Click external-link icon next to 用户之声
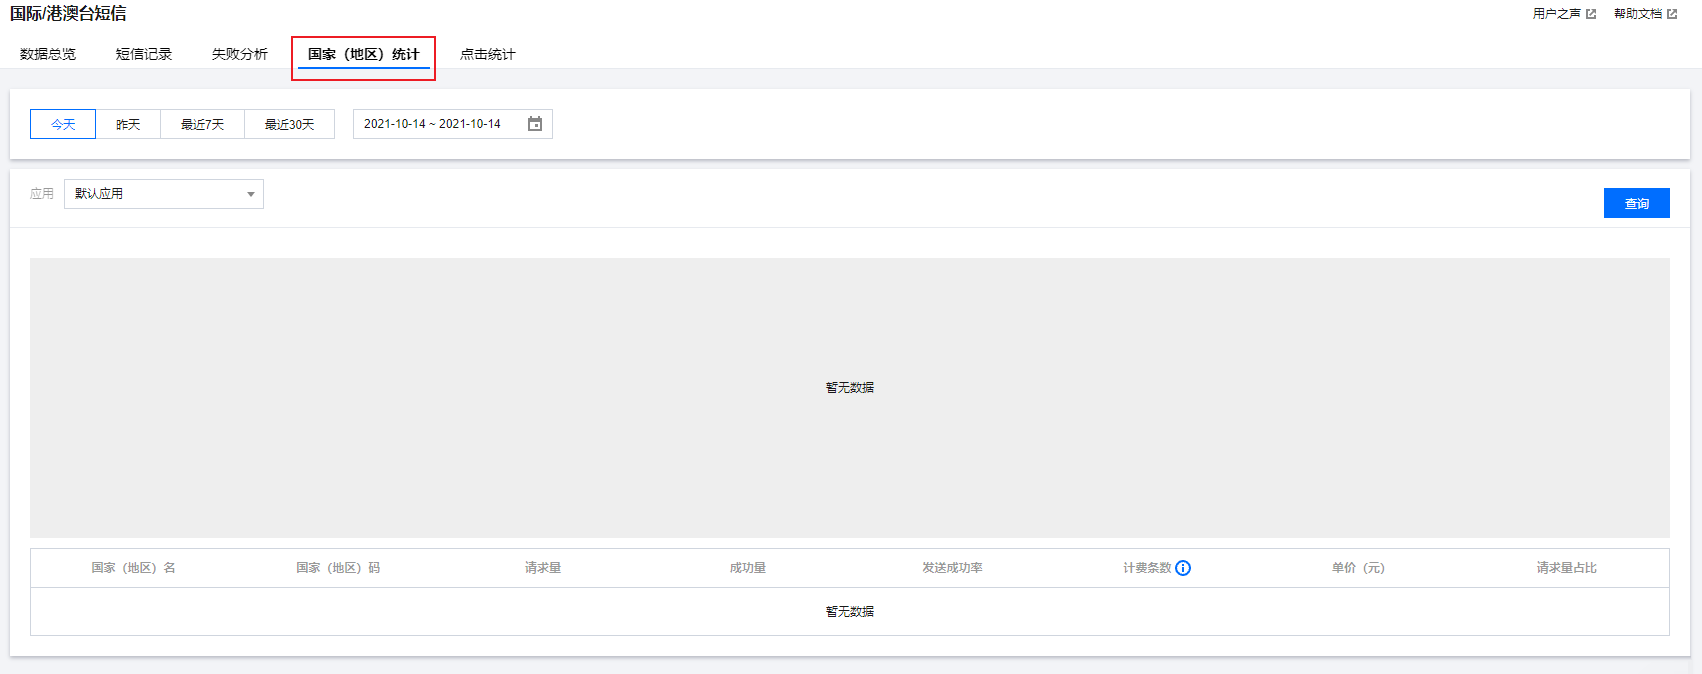 1591,14
